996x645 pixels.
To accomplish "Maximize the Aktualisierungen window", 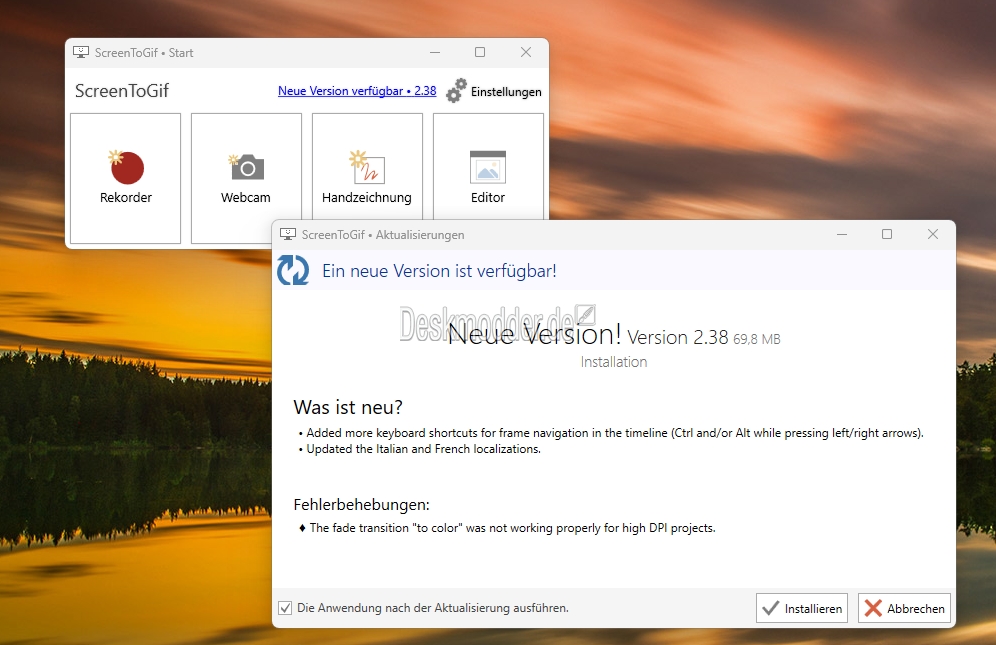I will point(887,234).
